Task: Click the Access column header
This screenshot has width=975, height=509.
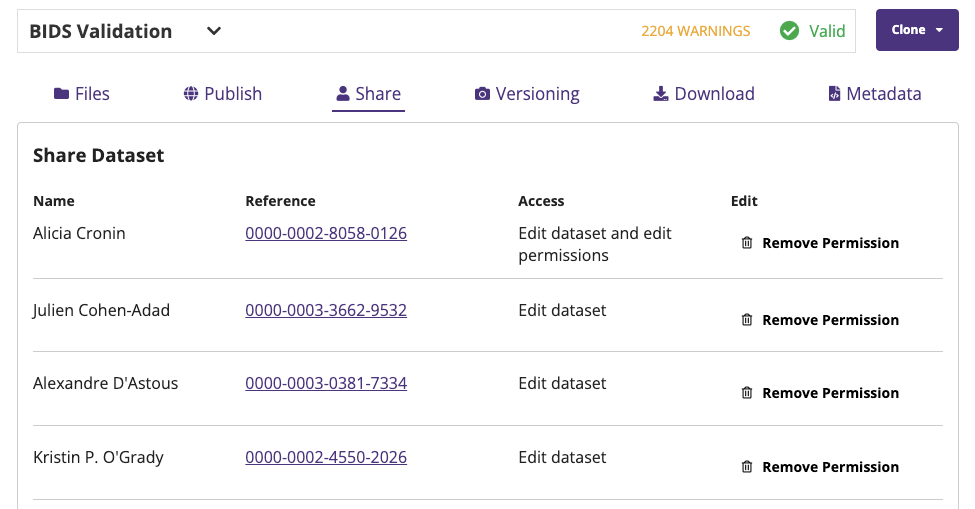Action: point(541,201)
